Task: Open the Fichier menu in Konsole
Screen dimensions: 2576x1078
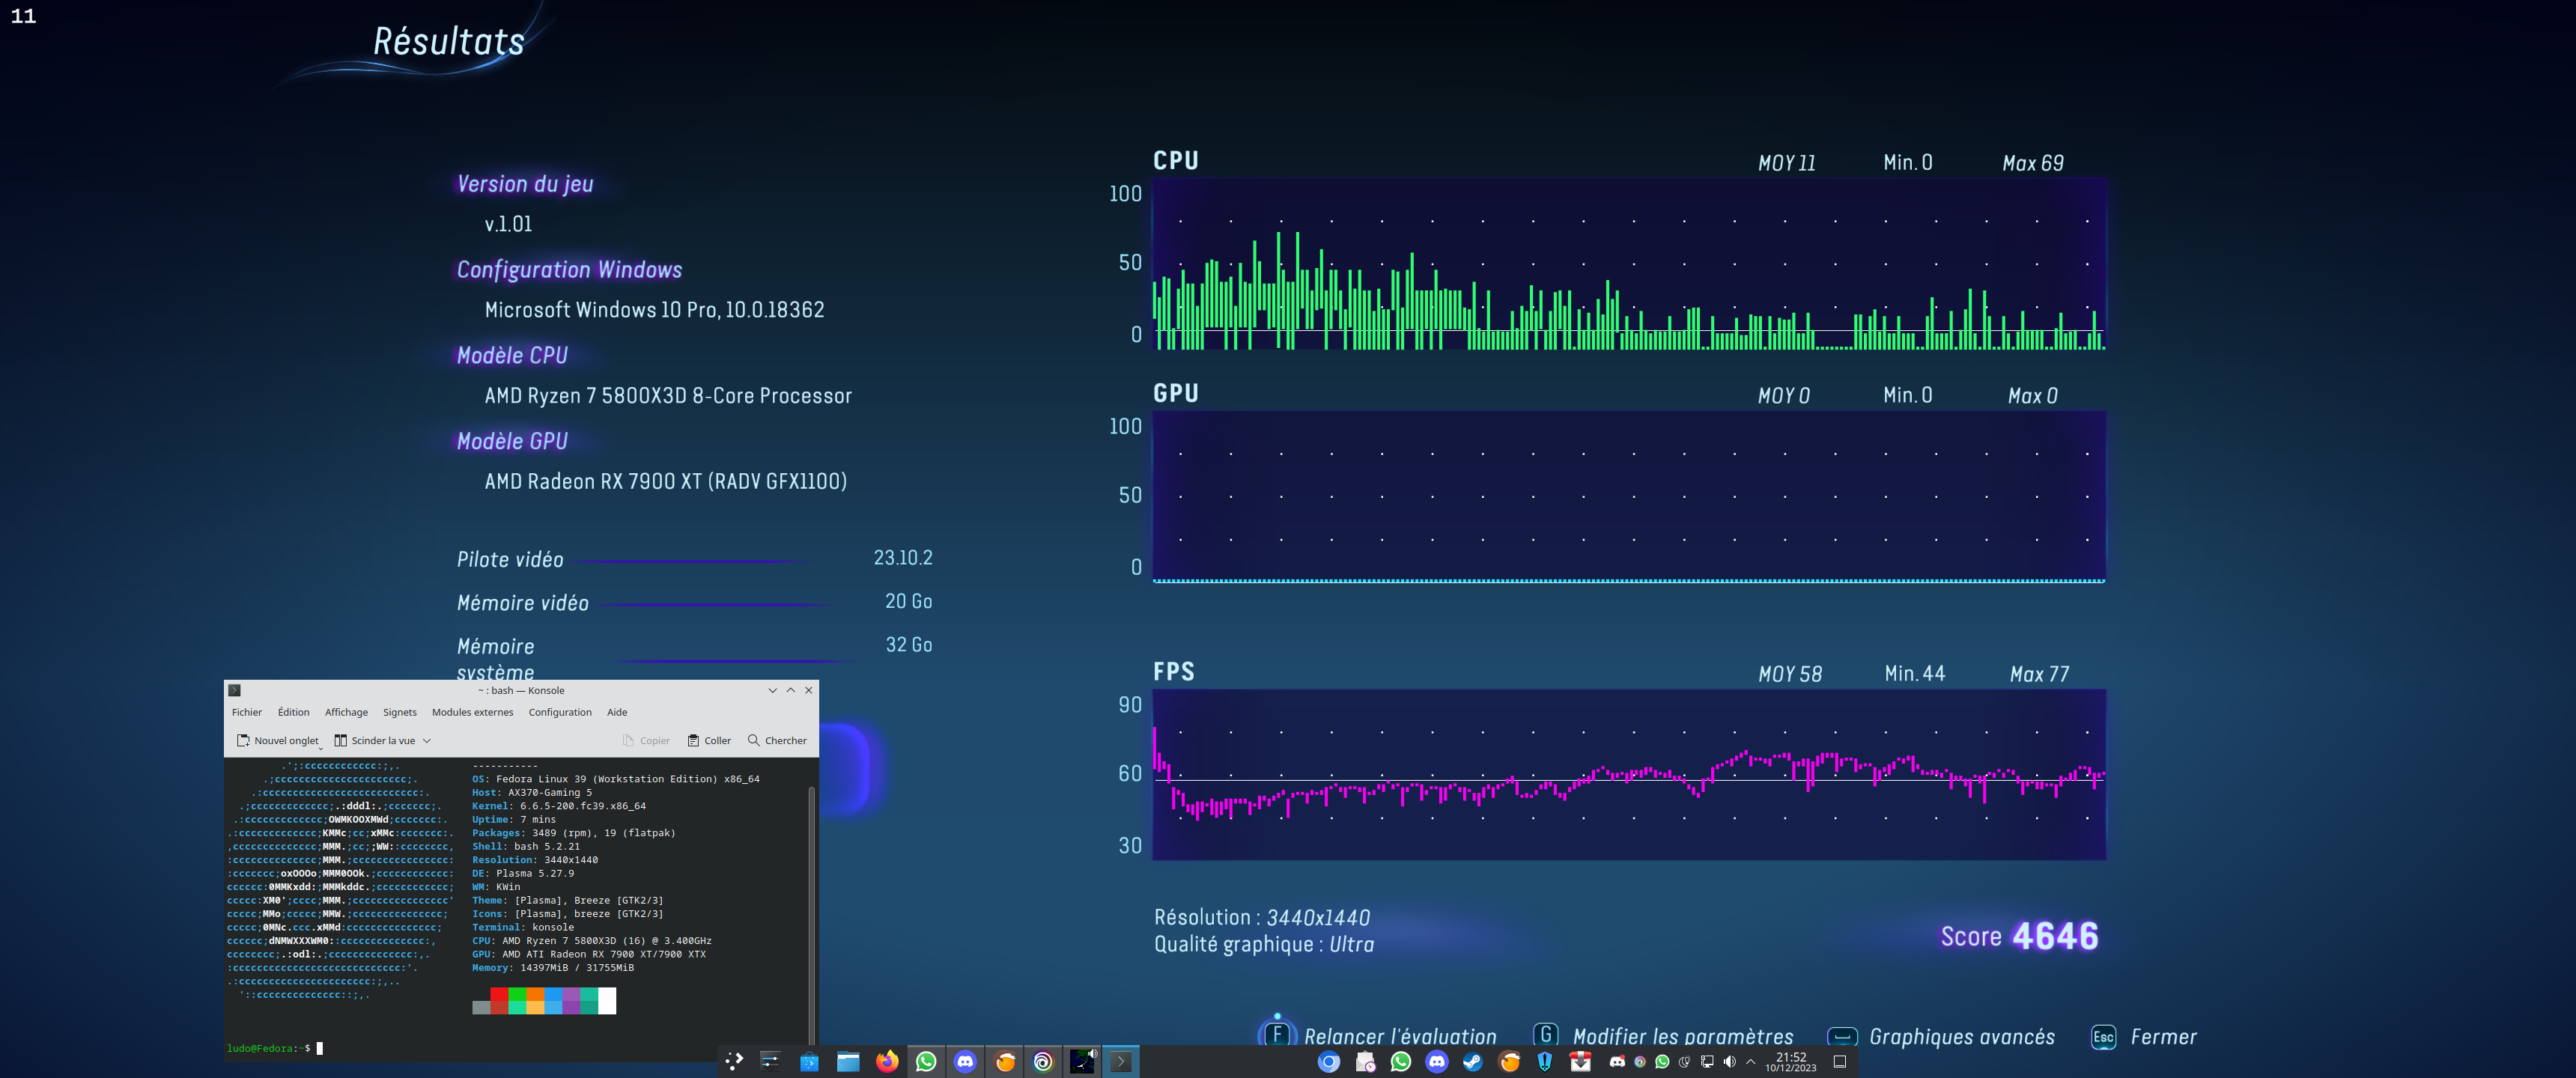Action: [247, 712]
